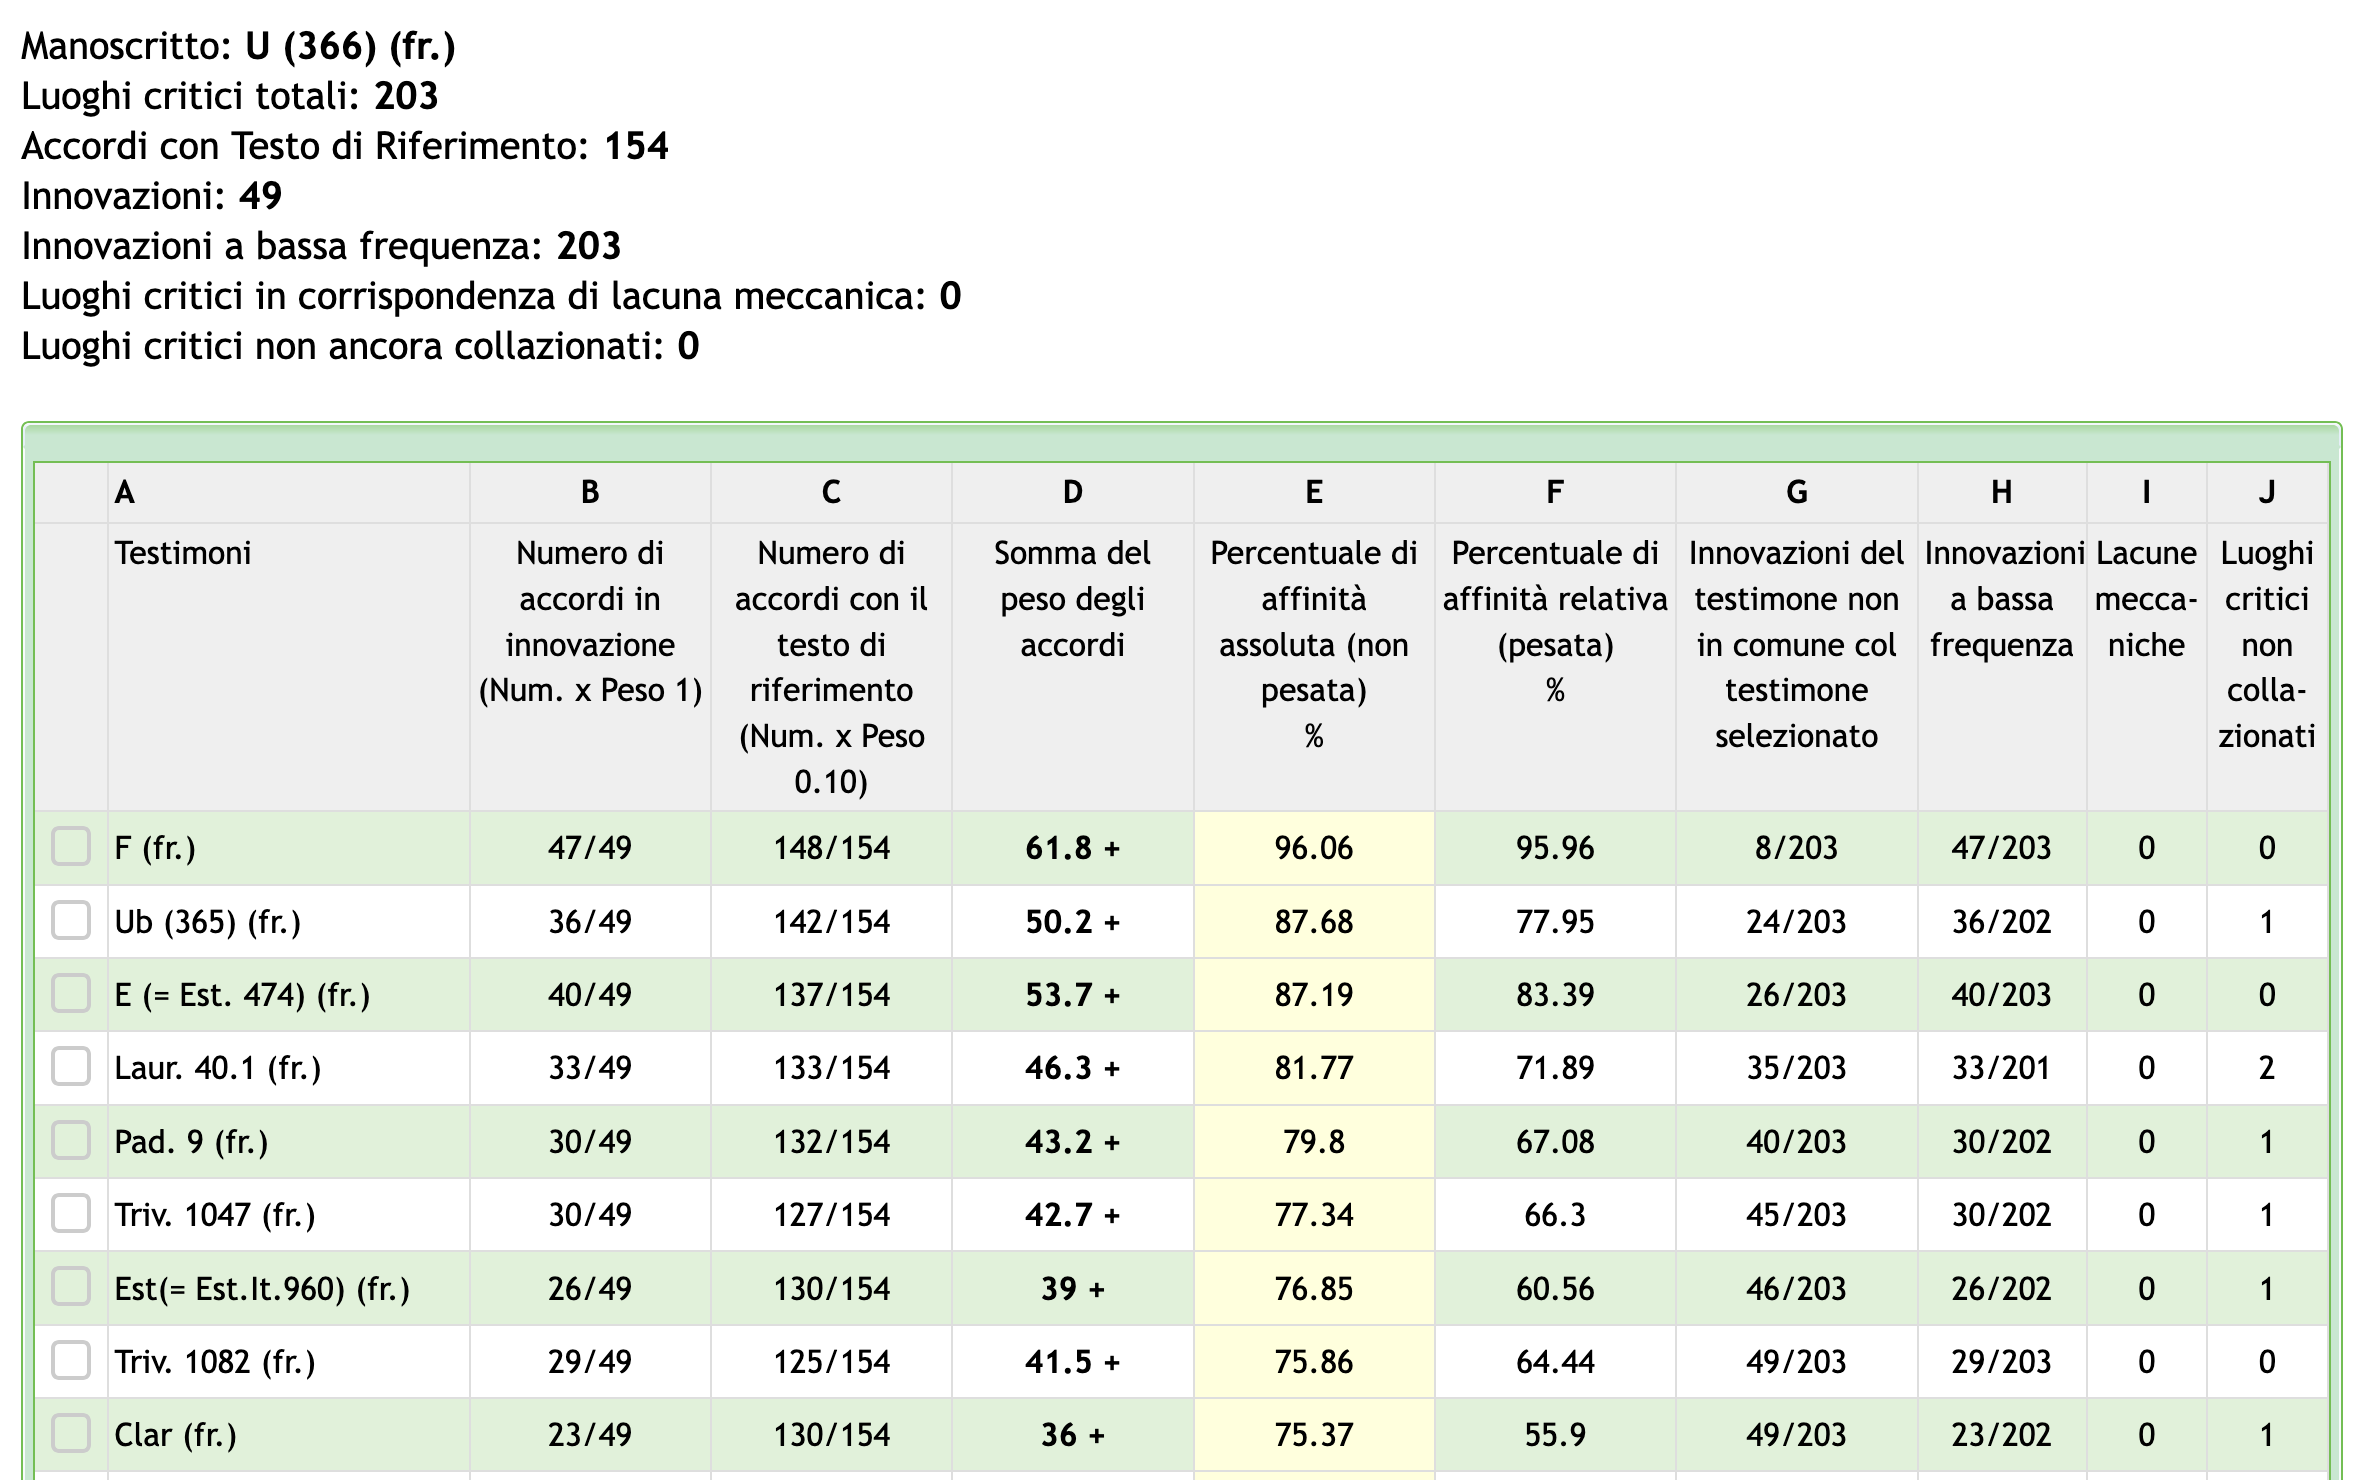This screenshot has width=2362, height=1480.
Task: Check the E (= Est. 474) (fr.) checkbox
Action: [71, 993]
